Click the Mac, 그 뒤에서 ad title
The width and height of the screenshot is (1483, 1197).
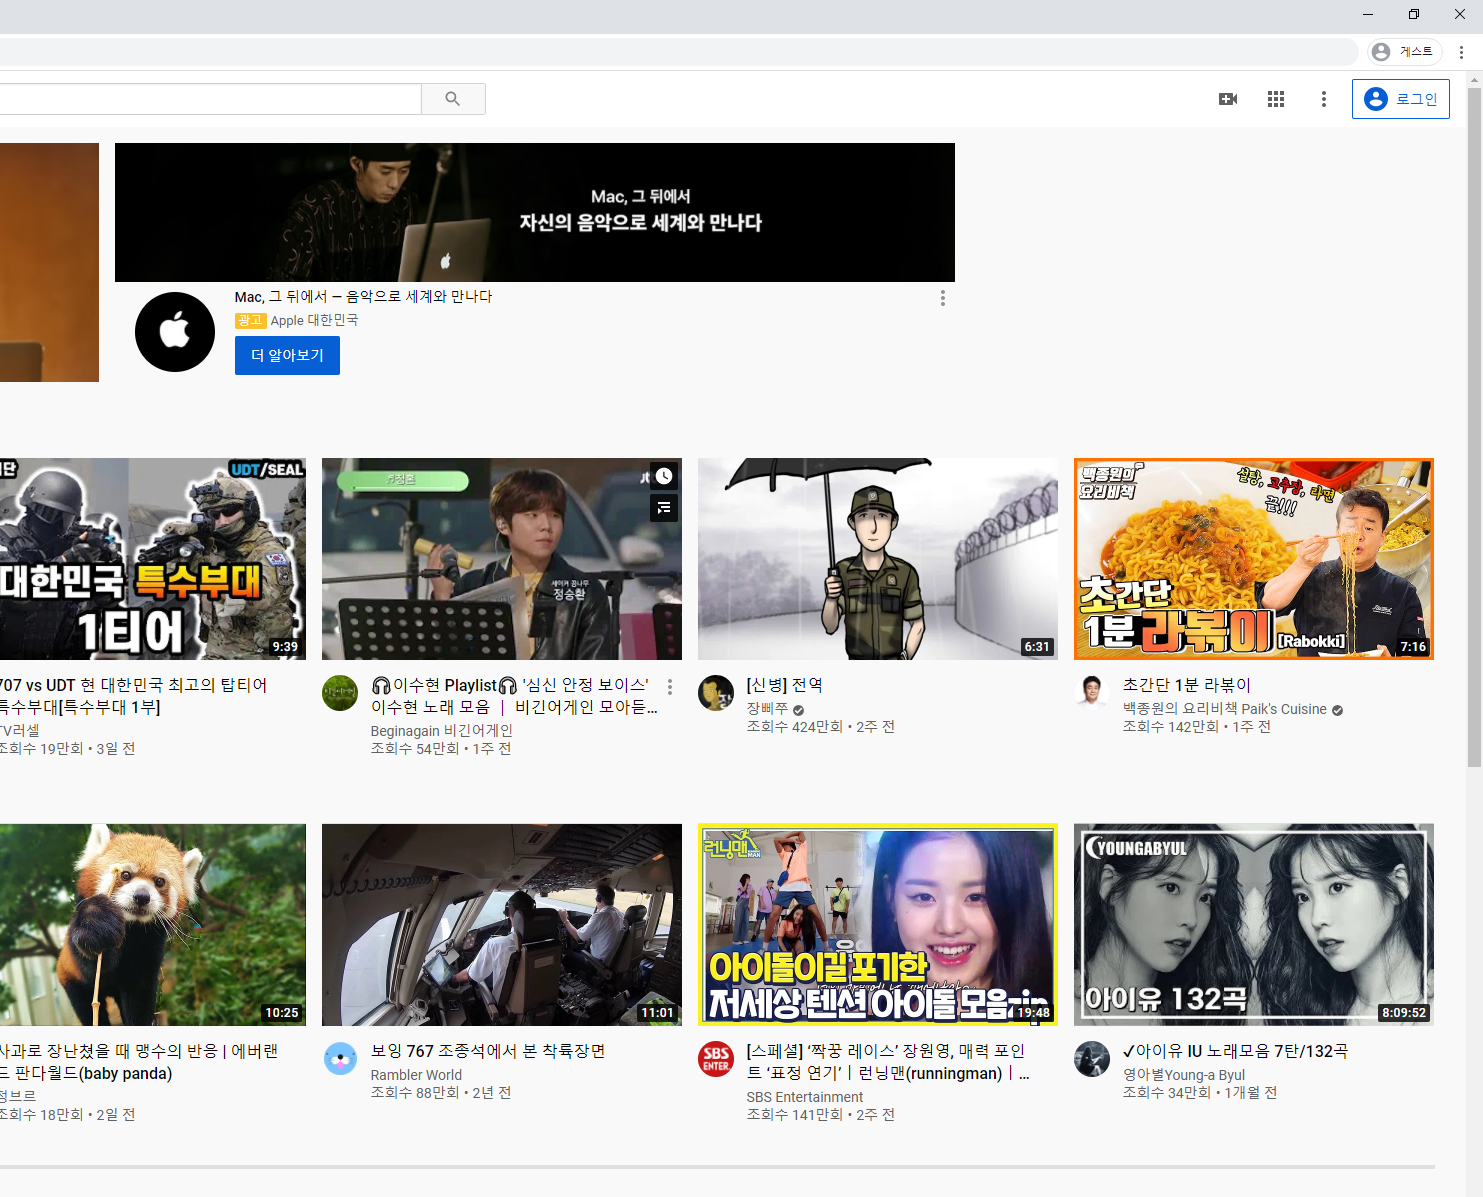click(363, 297)
